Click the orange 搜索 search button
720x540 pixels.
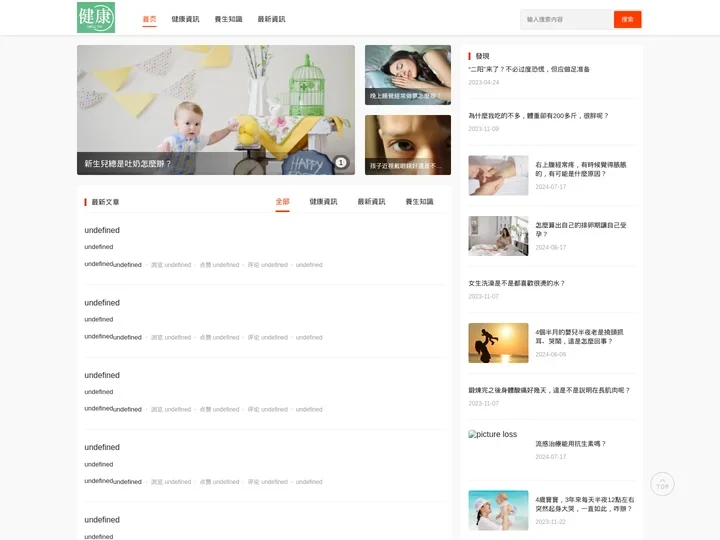(627, 19)
